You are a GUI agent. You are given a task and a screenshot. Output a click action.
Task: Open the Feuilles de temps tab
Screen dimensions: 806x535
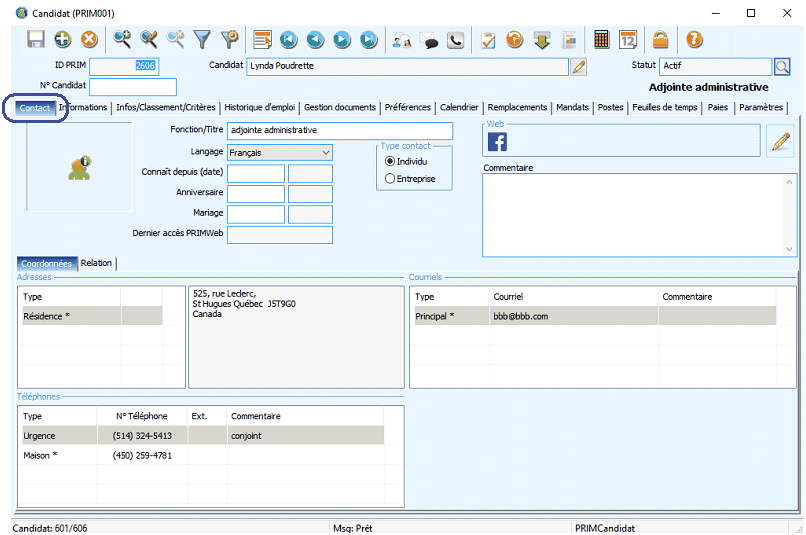(x=665, y=108)
